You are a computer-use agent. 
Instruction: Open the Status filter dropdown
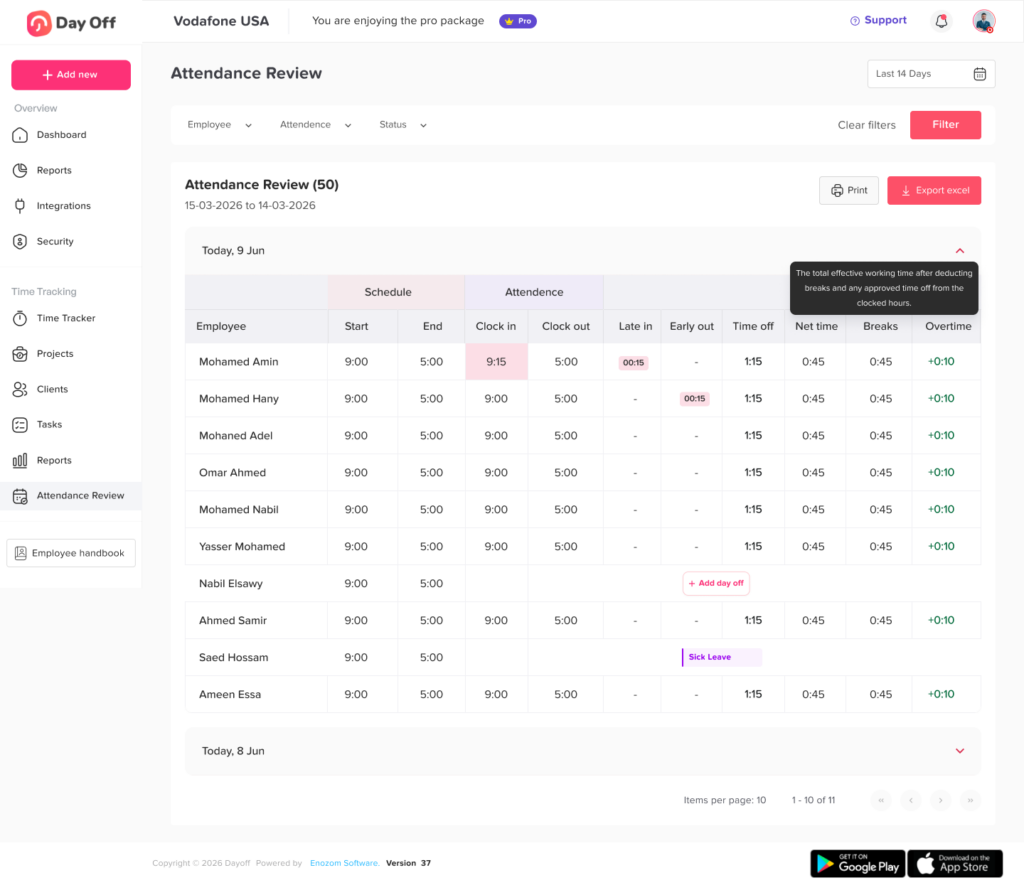pyautogui.click(x=403, y=125)
